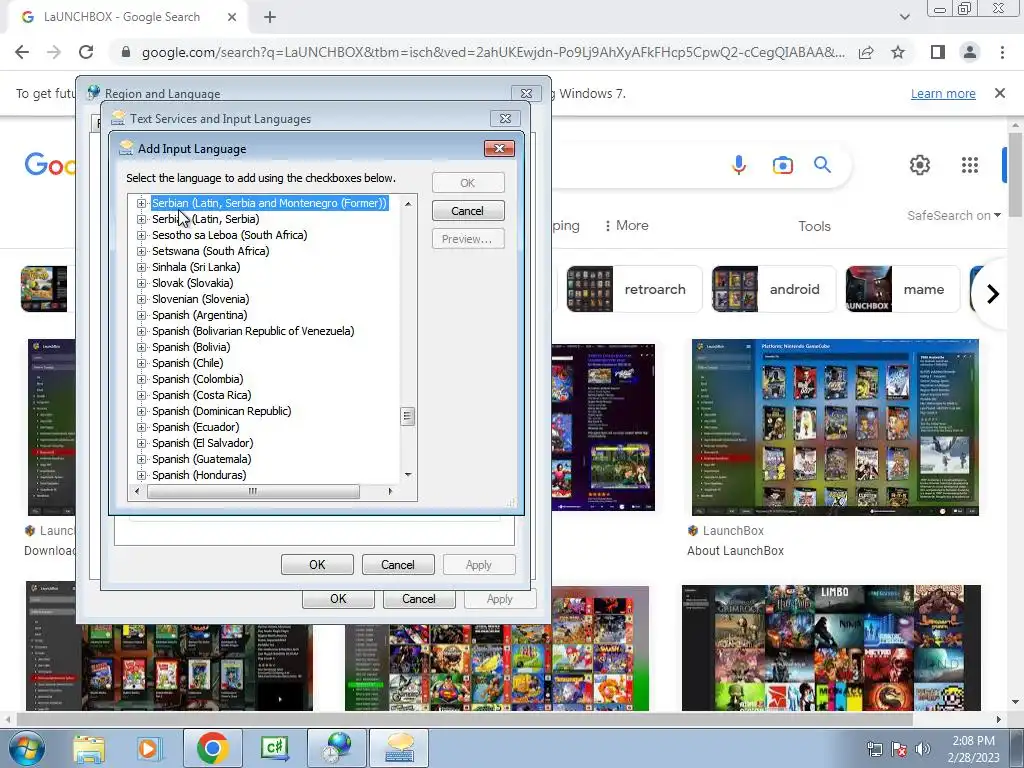Toggle the Chrome side panel
This screenshot has height=768, width=1024.
point(938,52)
